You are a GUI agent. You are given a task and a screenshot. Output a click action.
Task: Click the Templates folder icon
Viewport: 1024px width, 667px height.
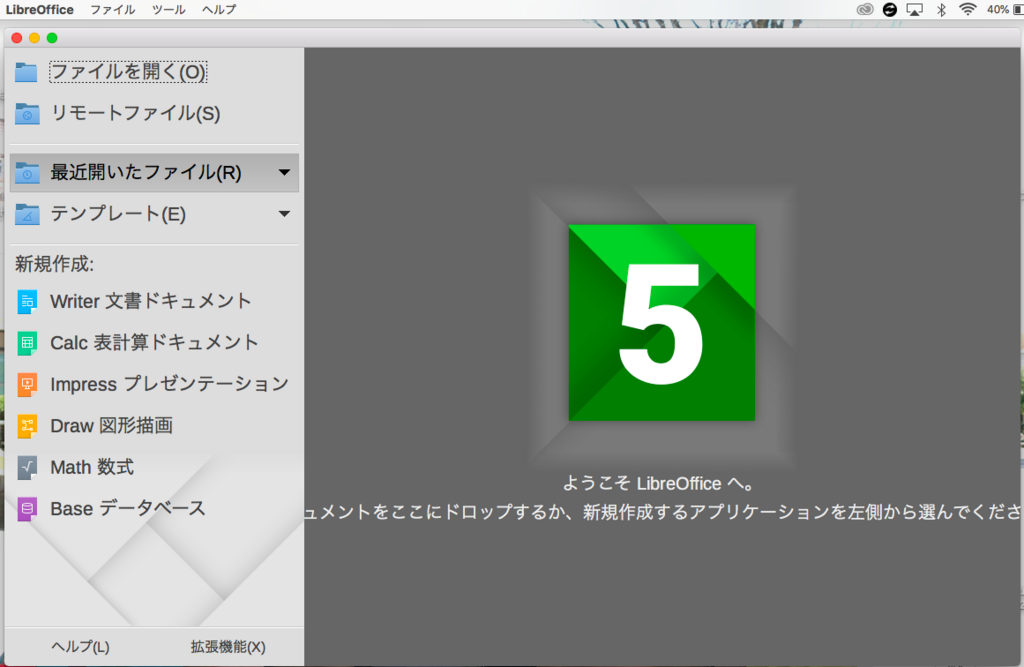coord(27,214)
